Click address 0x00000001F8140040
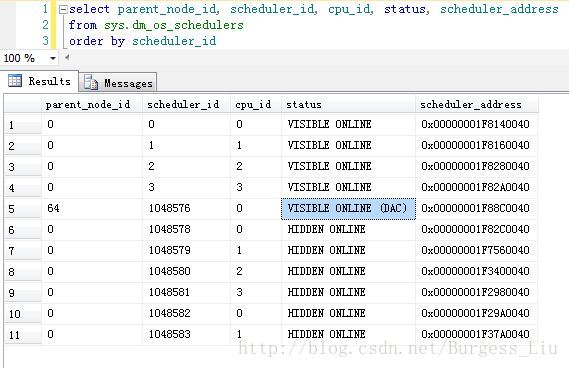This screenshot has width=569, height=368. pyautogui.click(x=475, y=124)
